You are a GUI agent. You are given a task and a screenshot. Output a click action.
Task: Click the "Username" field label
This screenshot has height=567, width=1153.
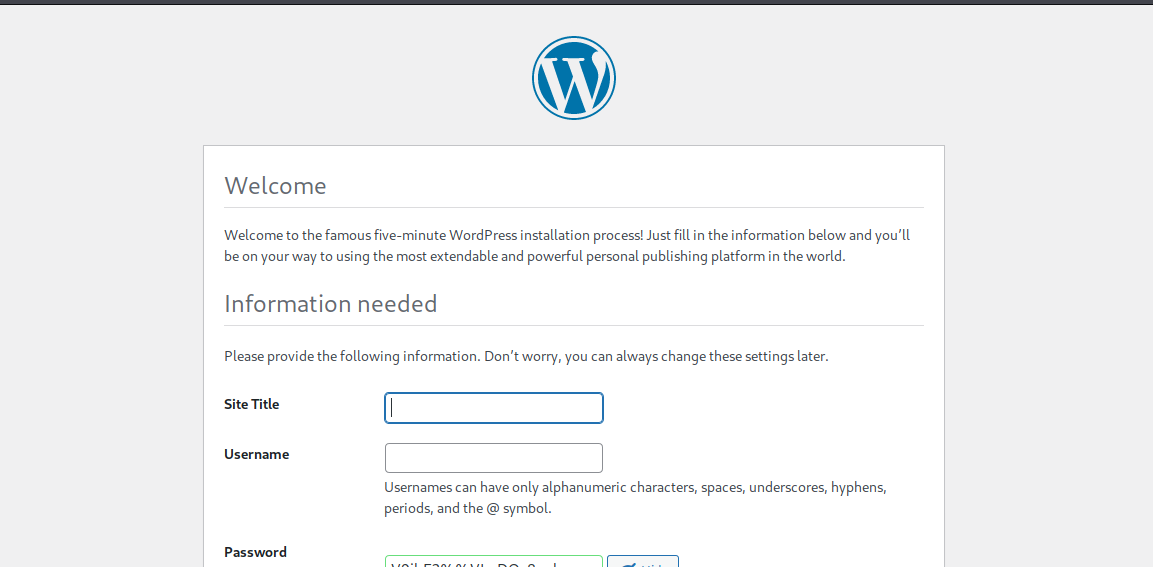256,454
